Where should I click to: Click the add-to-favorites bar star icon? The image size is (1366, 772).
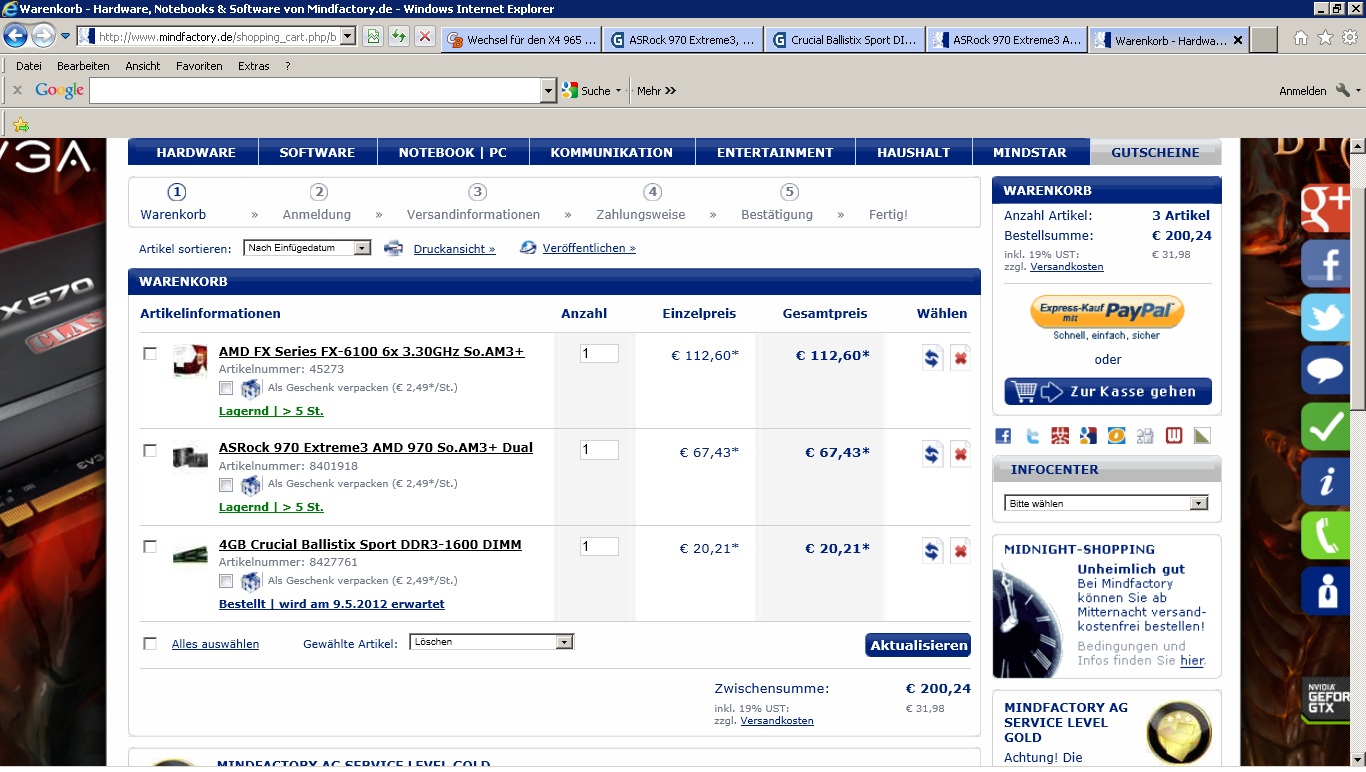click(x=21, y=124)
